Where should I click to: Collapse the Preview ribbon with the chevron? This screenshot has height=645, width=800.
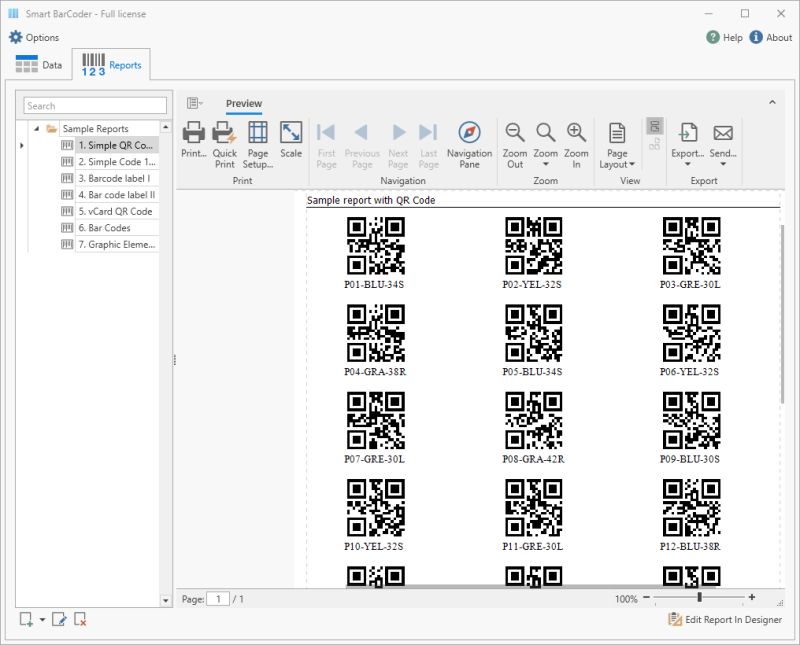772,103
